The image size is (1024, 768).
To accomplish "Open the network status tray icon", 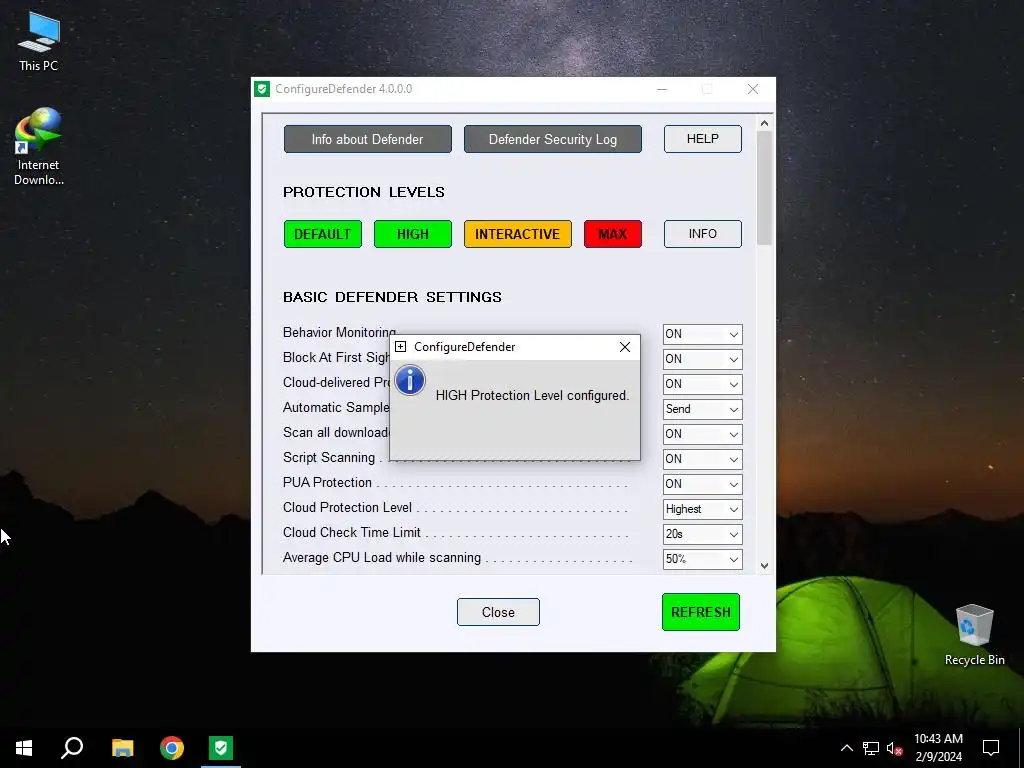I will pyautogui.click(x=871, y=748).
